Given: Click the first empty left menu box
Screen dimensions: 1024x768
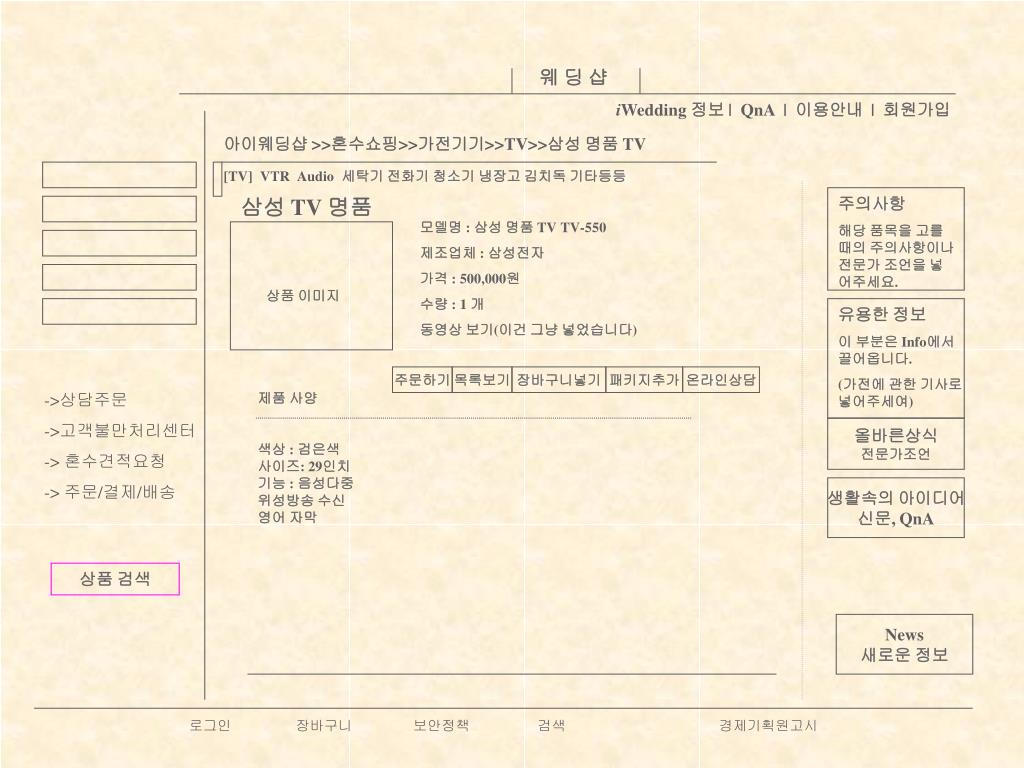Looking at the screenshot, I should tap(120, 175).
